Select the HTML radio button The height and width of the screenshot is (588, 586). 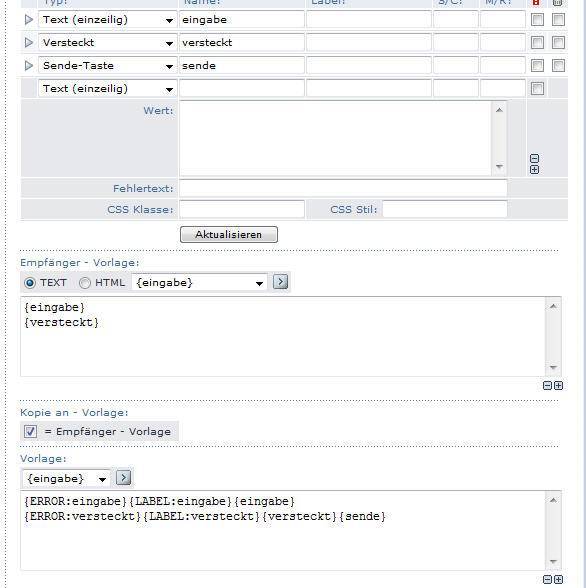coord(85,283)
